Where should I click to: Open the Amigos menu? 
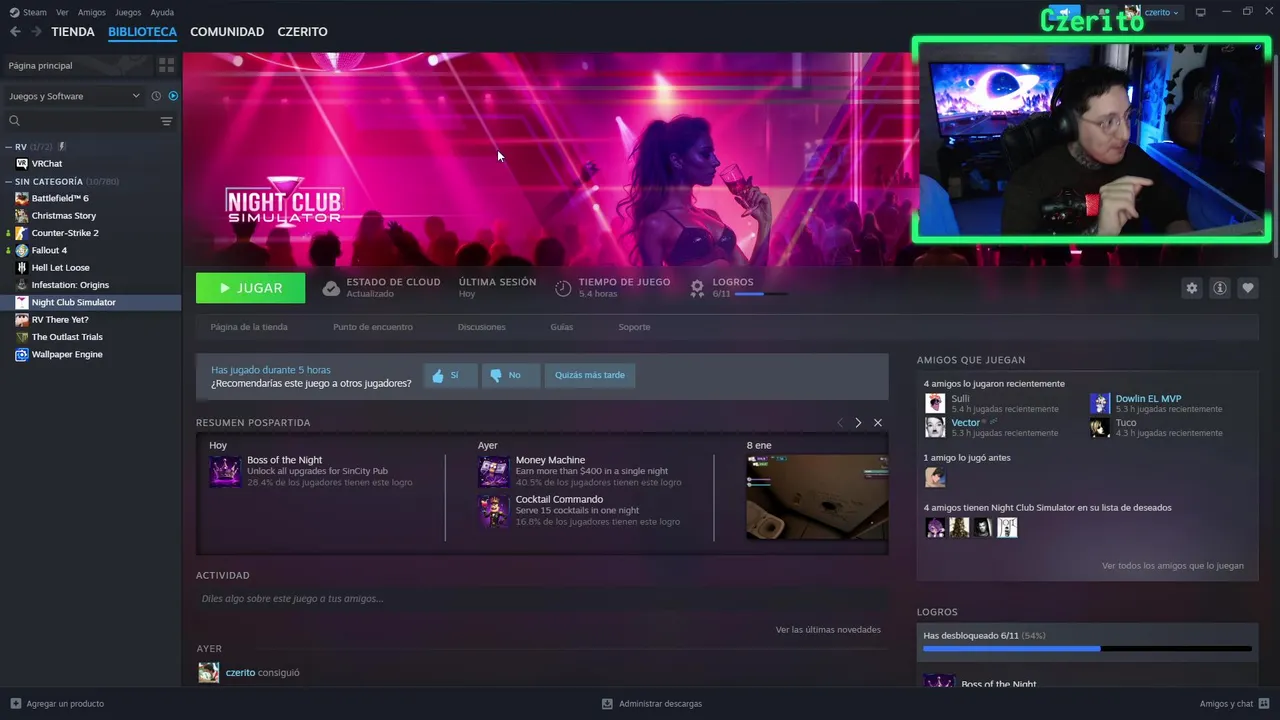(x=91, y=12)
